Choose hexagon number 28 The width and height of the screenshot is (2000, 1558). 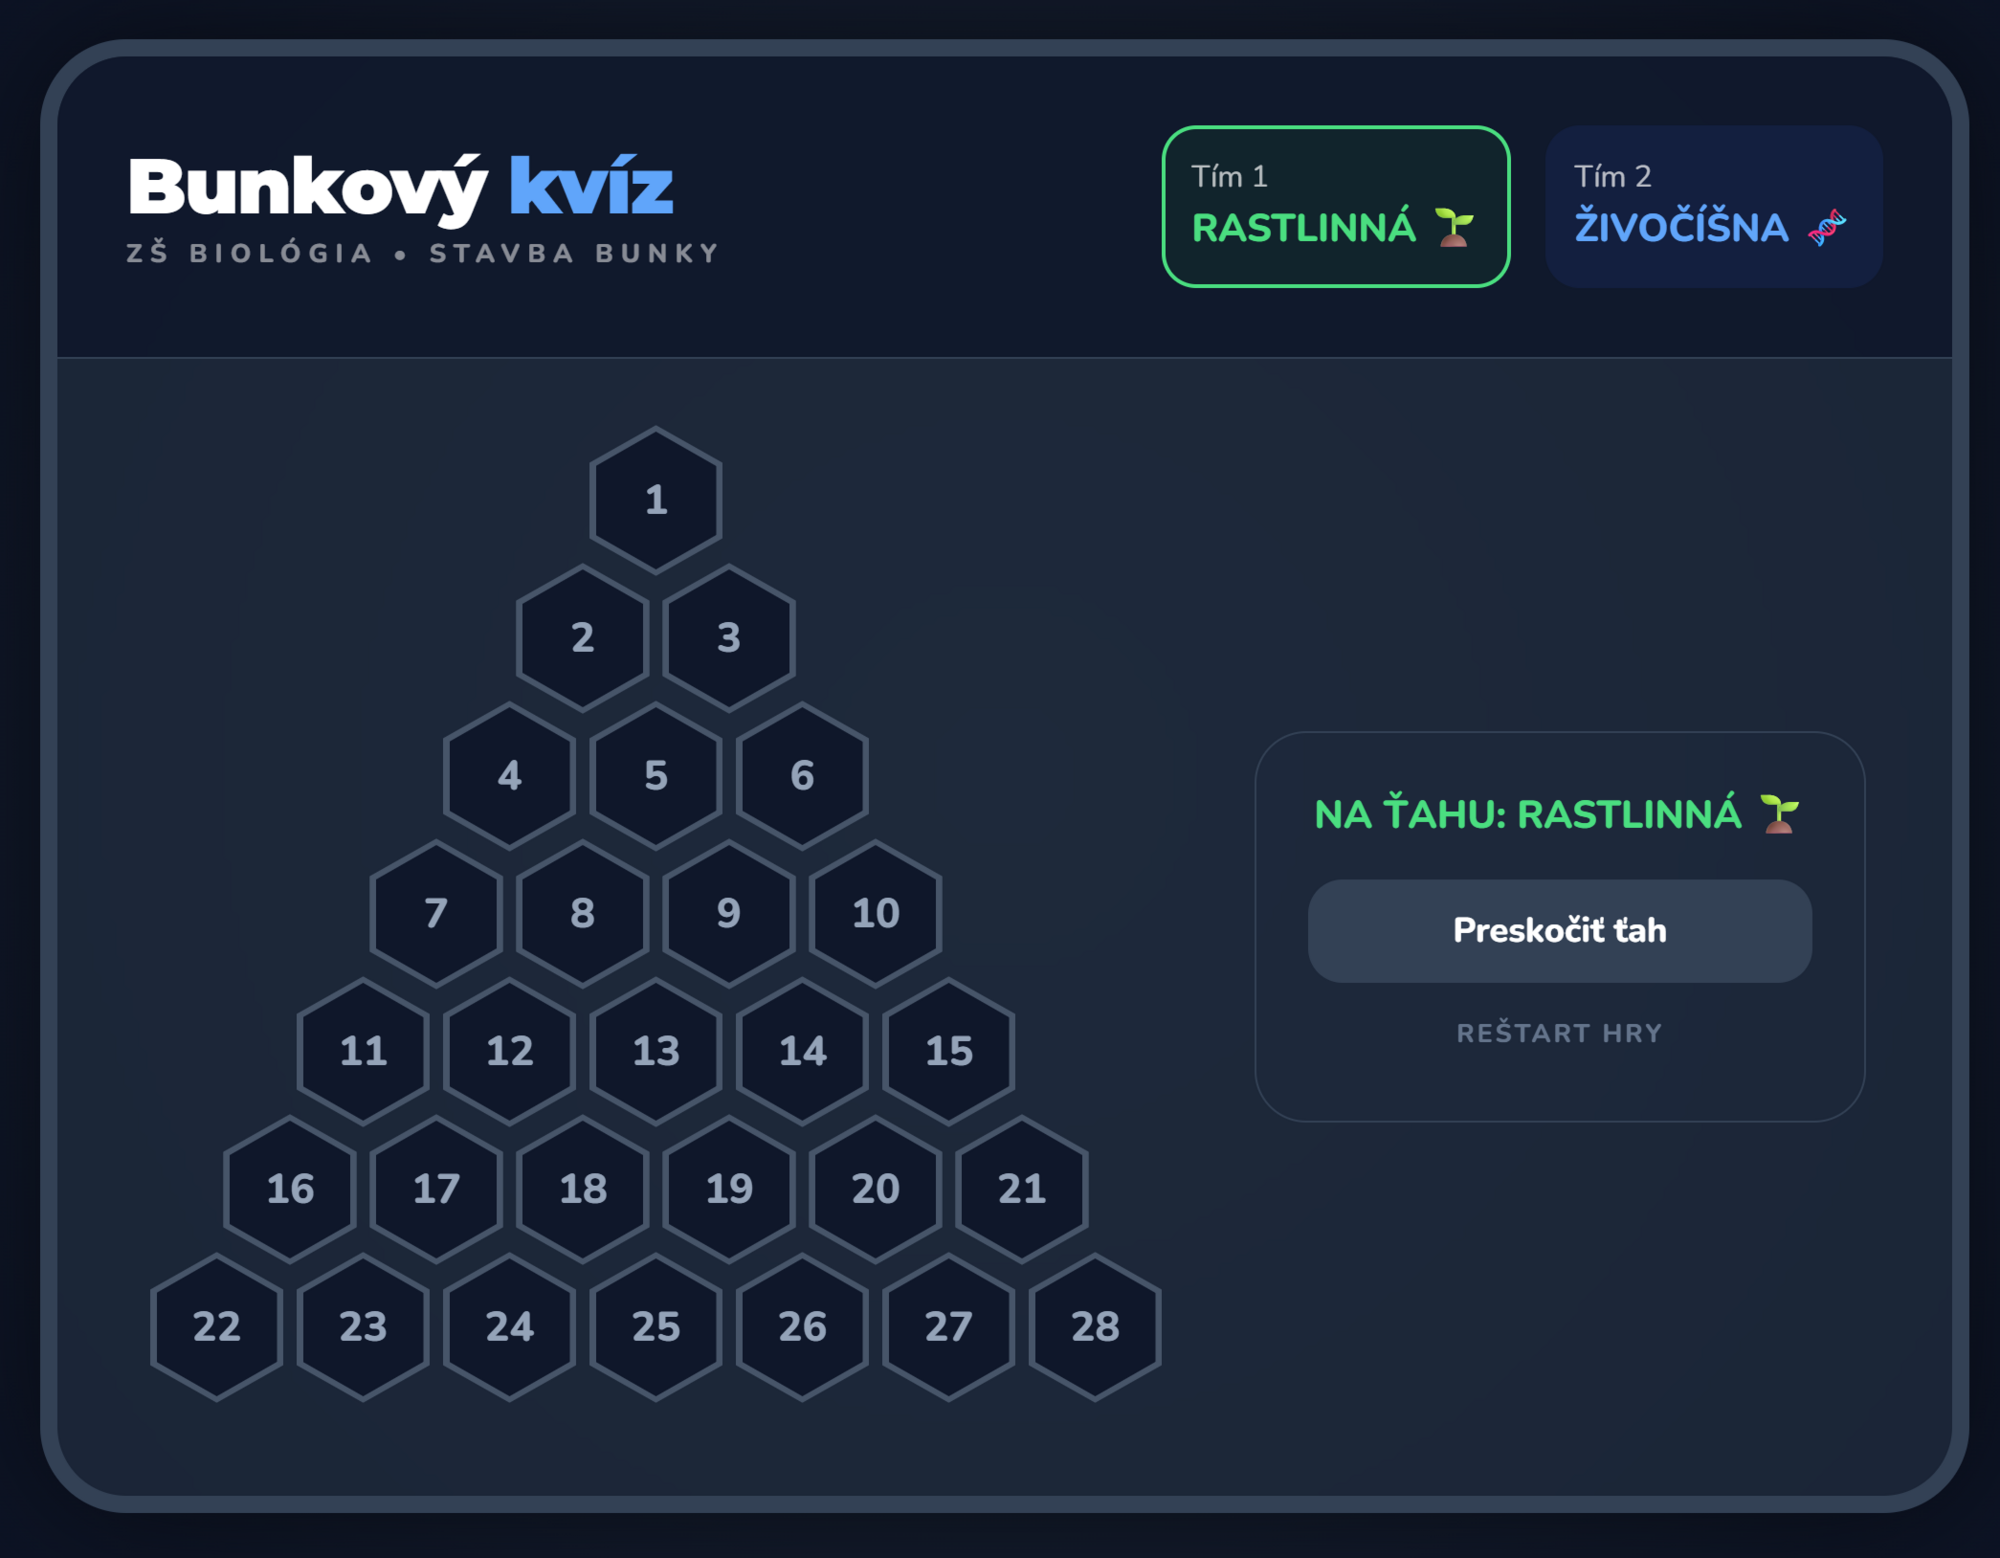click(x=1094, y=1327)
